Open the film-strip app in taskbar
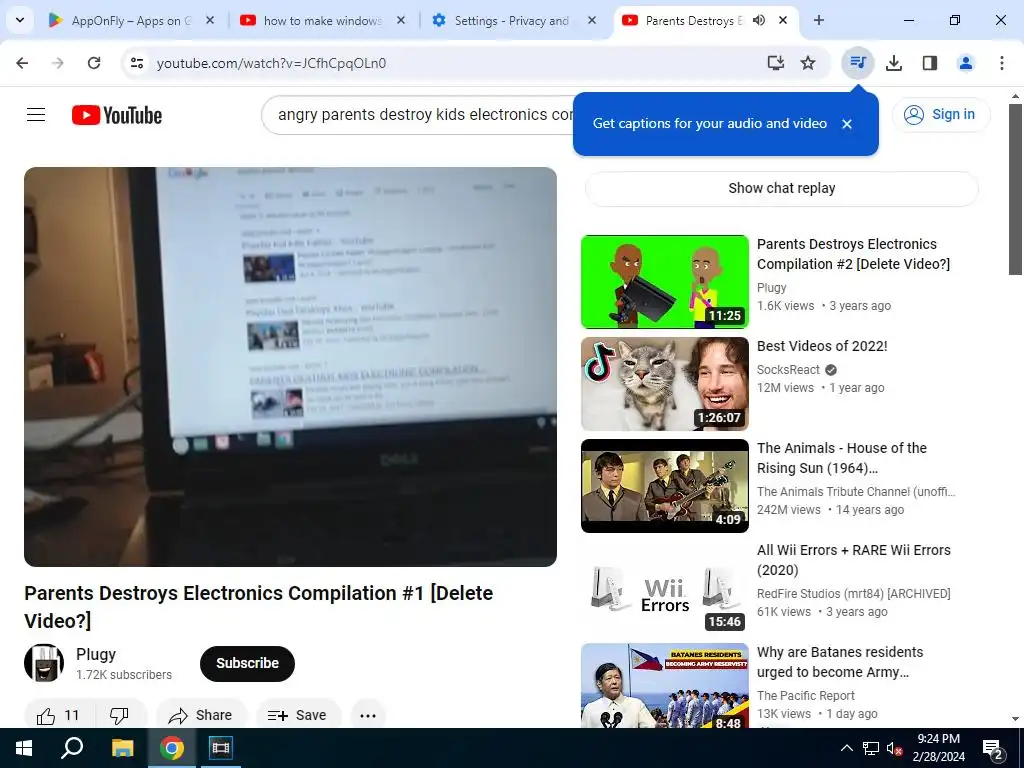Screen dimensions: 1024x768 [x=221, y=748]
